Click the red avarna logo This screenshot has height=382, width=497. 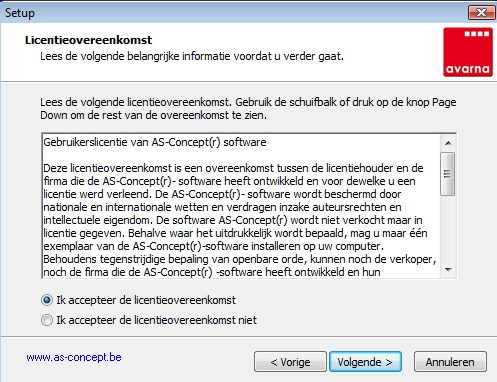click(468, 52)
